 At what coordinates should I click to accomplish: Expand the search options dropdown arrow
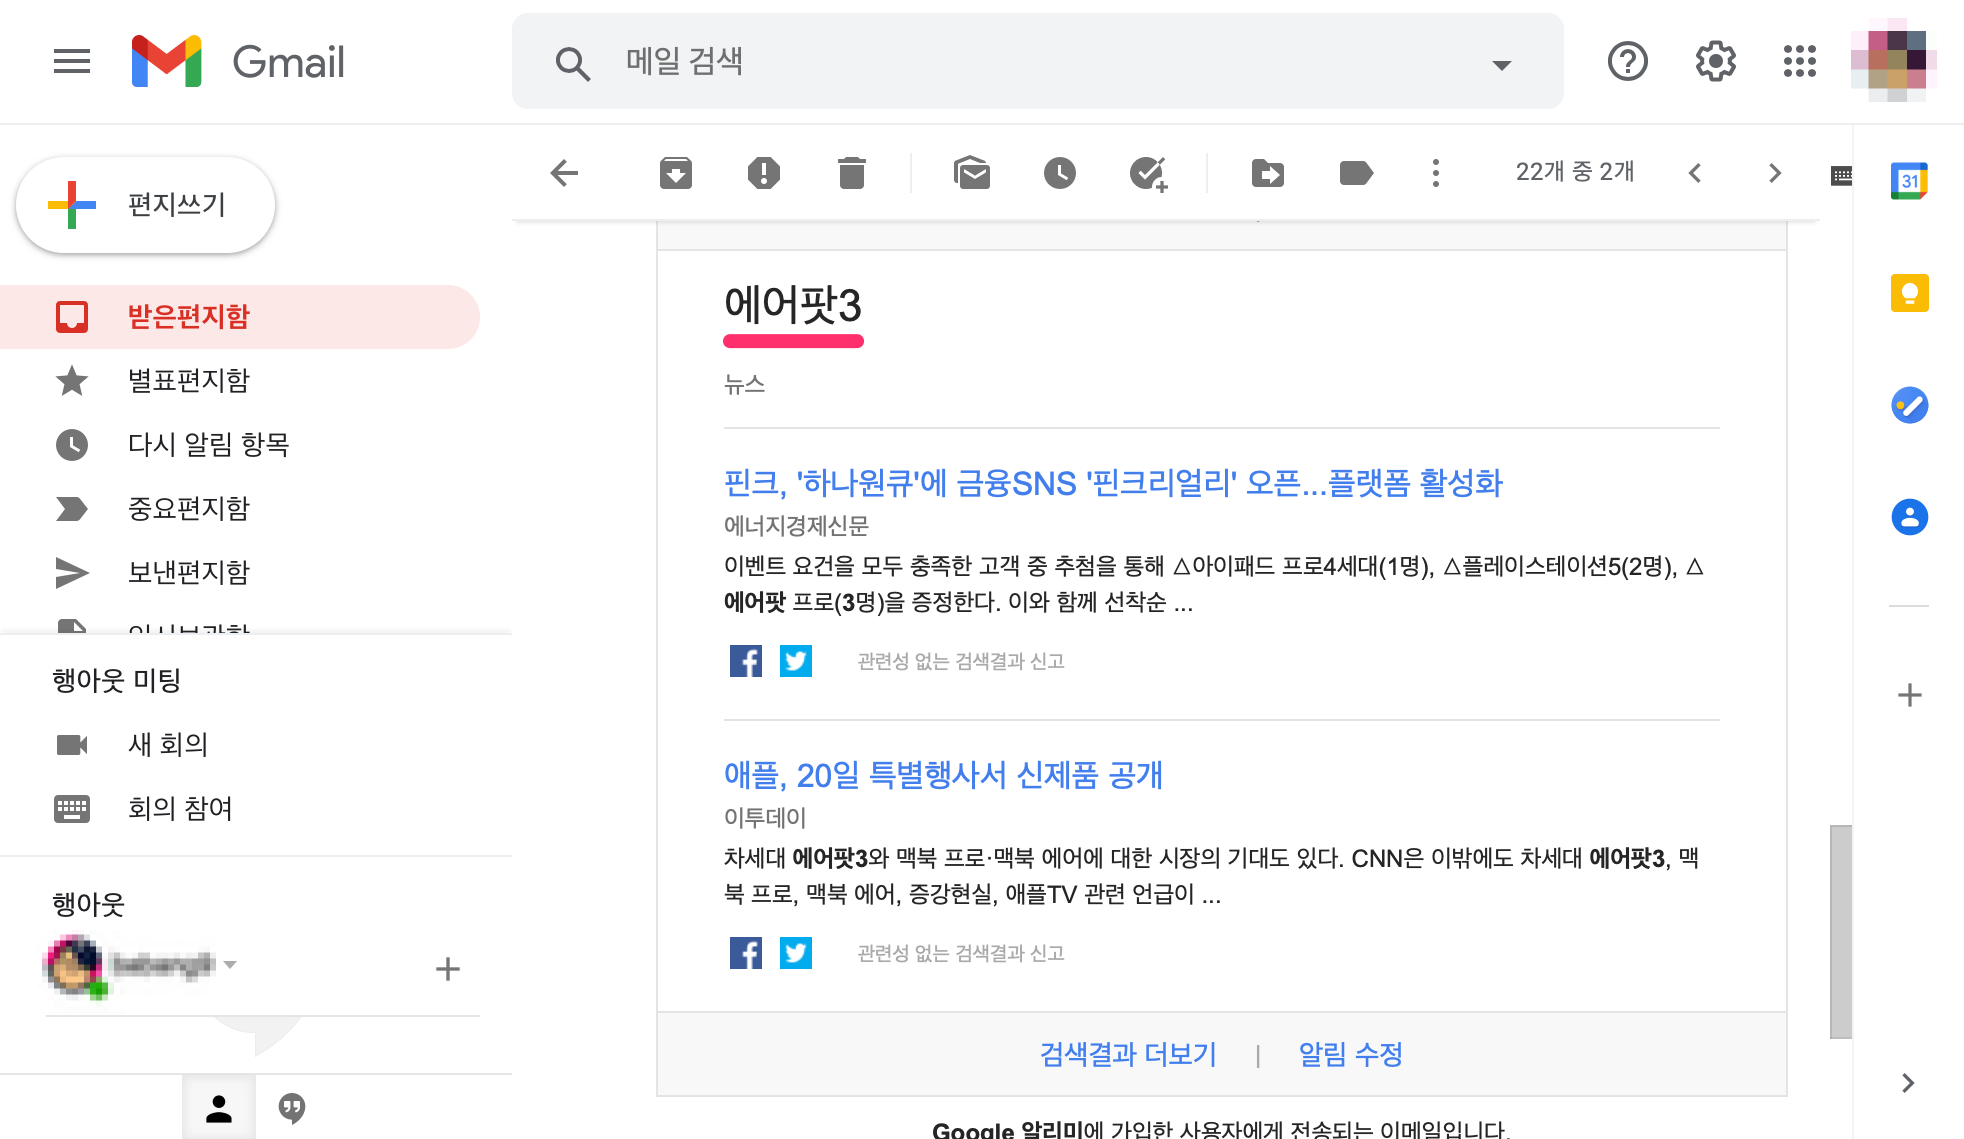tap(1501, 65)
